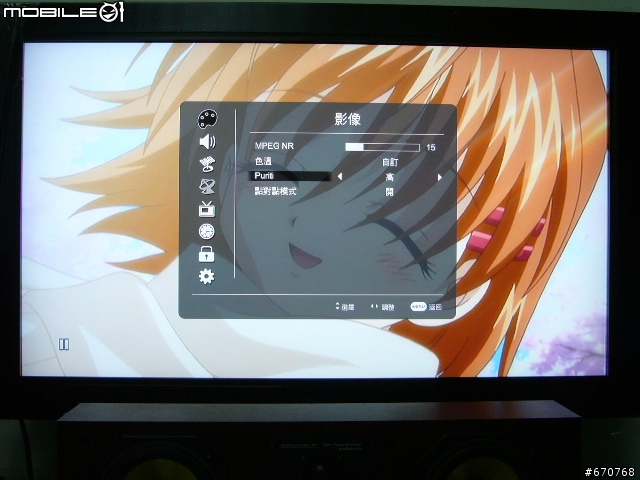Click the 影像 menu title
Viewport: 640px width, 480px height.
click(x=347, y=119)
